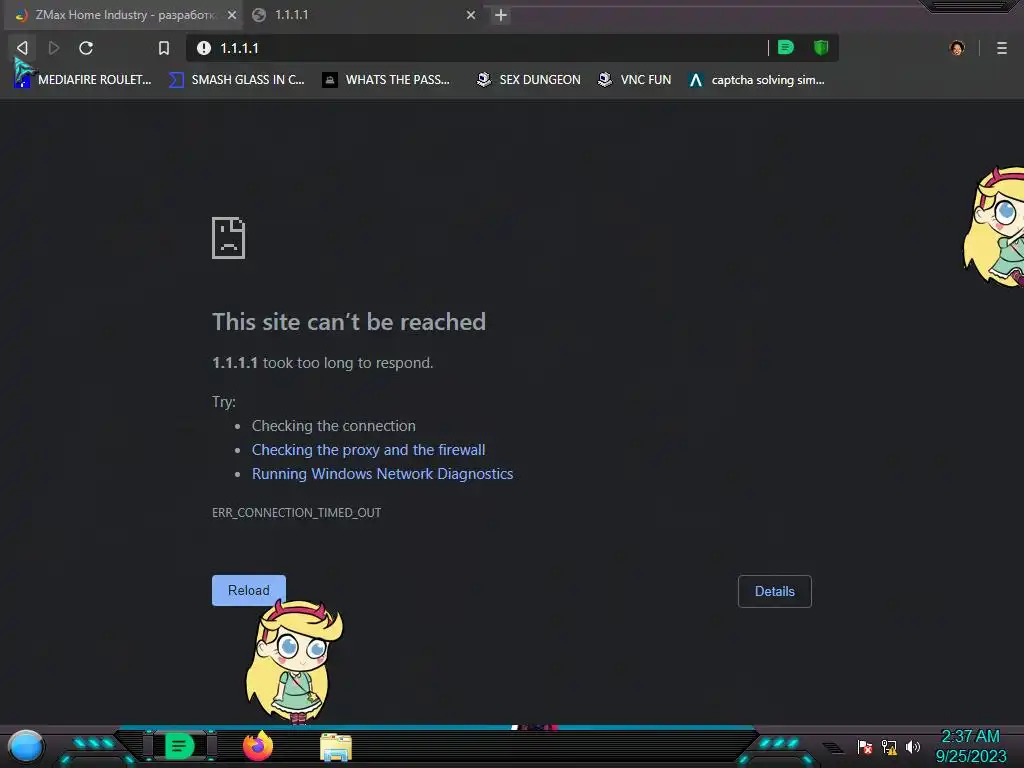Click the ERR_CONNECTION_TIMED_OUT error code text

click(296, 513)
